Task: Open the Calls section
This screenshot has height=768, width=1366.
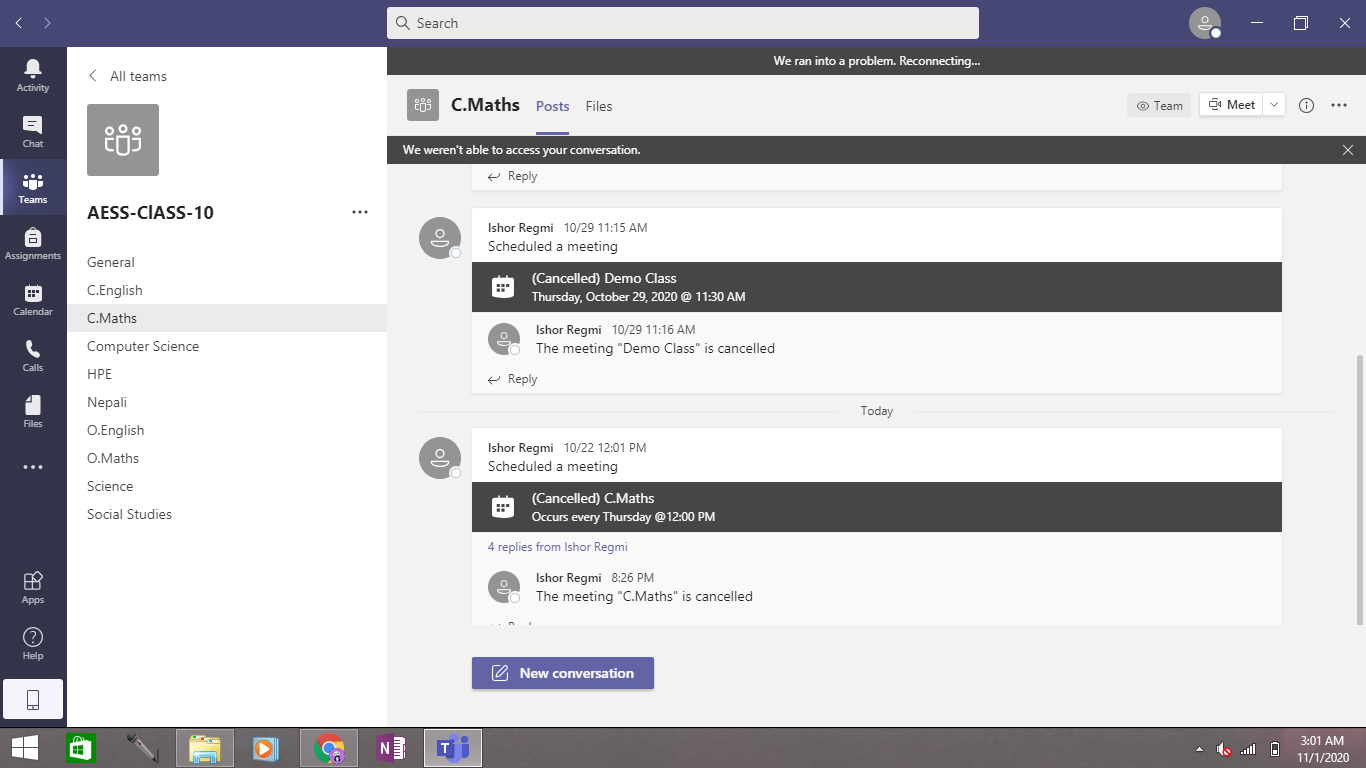Action: click(33, 356)
